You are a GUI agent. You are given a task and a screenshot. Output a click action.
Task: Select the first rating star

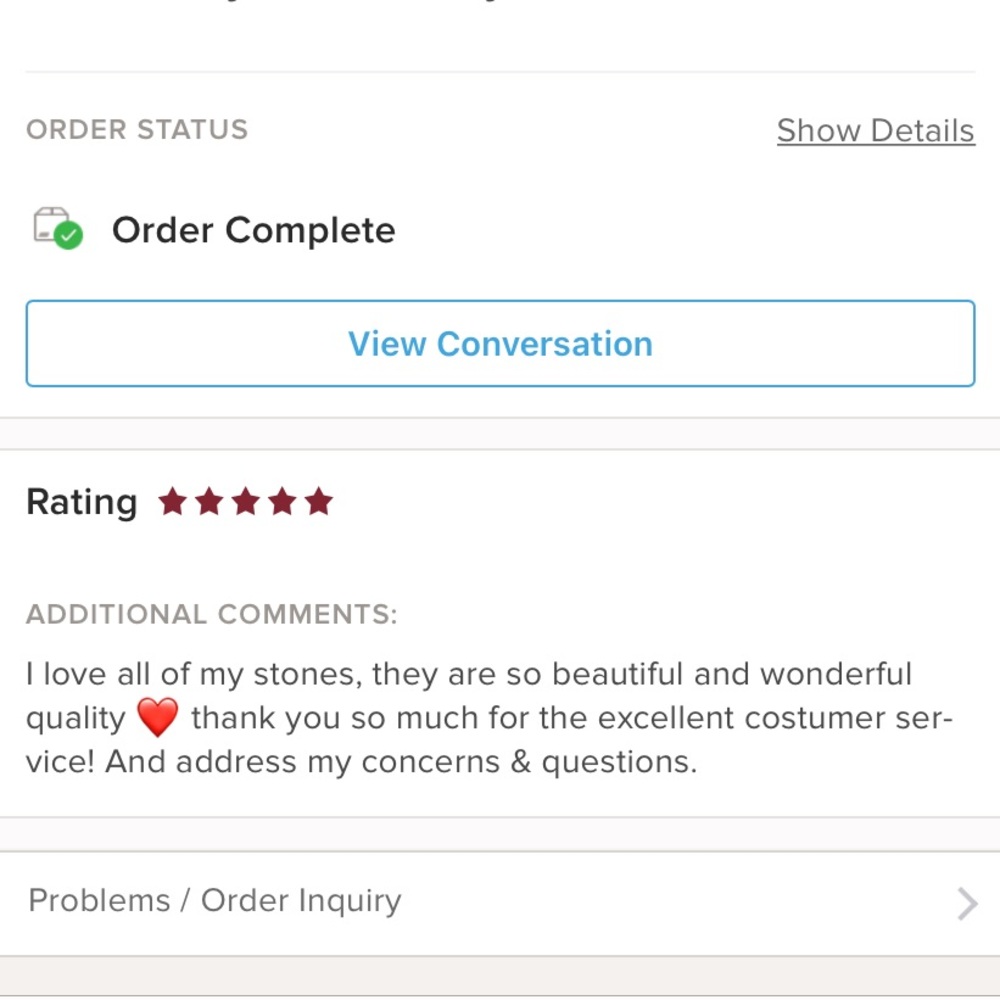[x=173, y=501]
